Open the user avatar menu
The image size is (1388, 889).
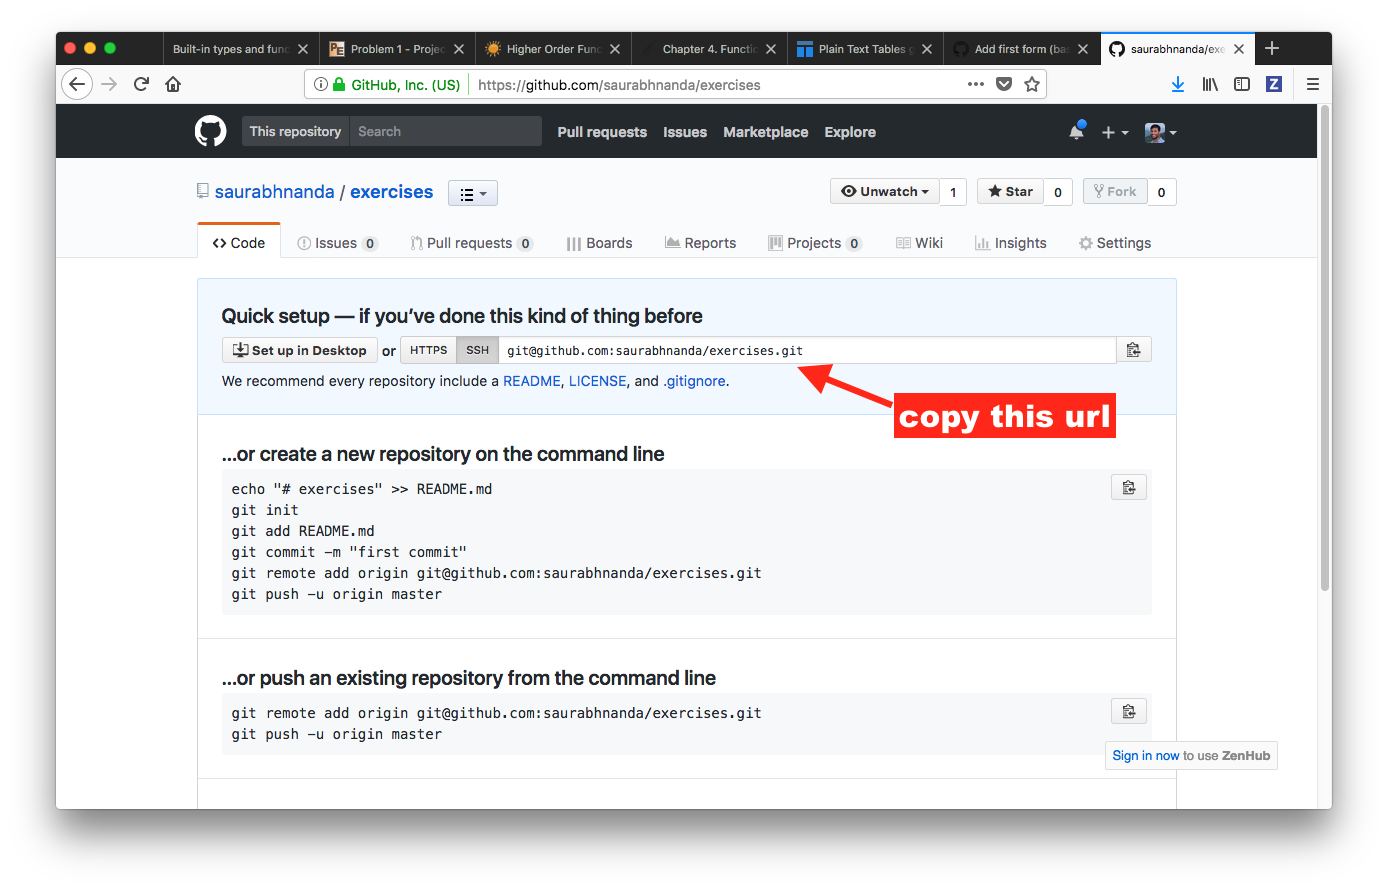pos(1160,132)
